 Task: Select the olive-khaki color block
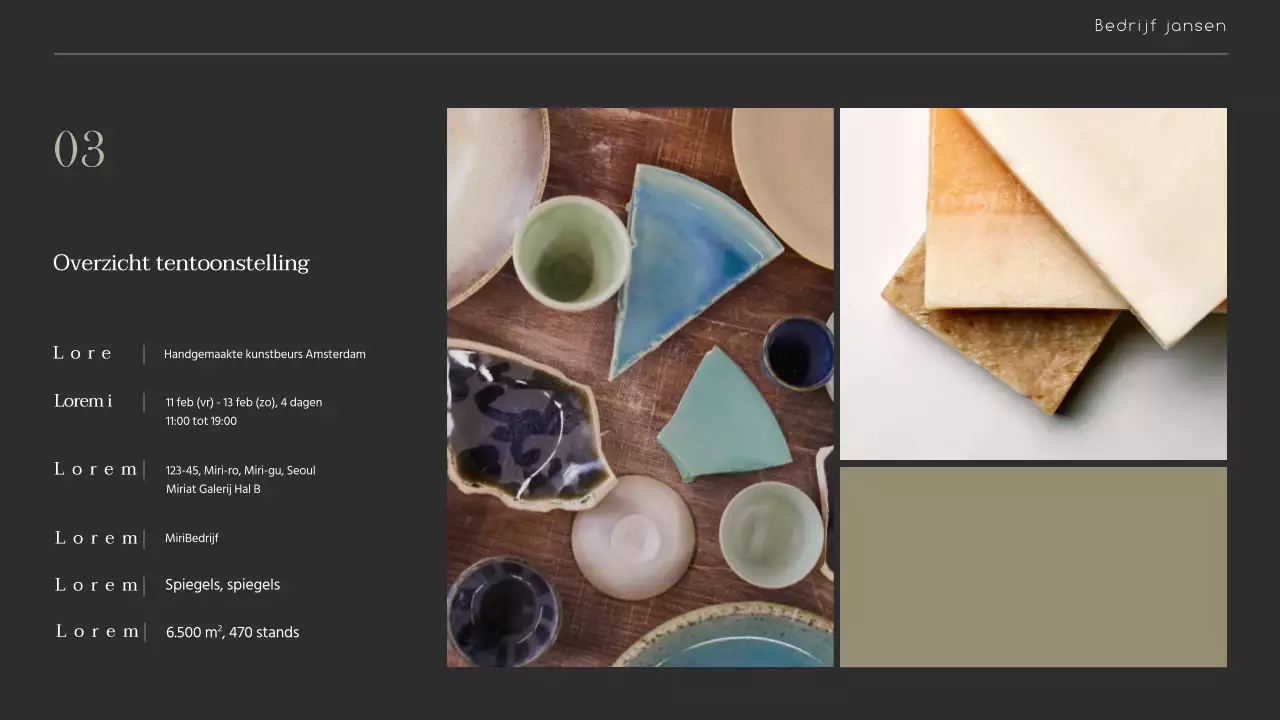(x=1033, y=566)
